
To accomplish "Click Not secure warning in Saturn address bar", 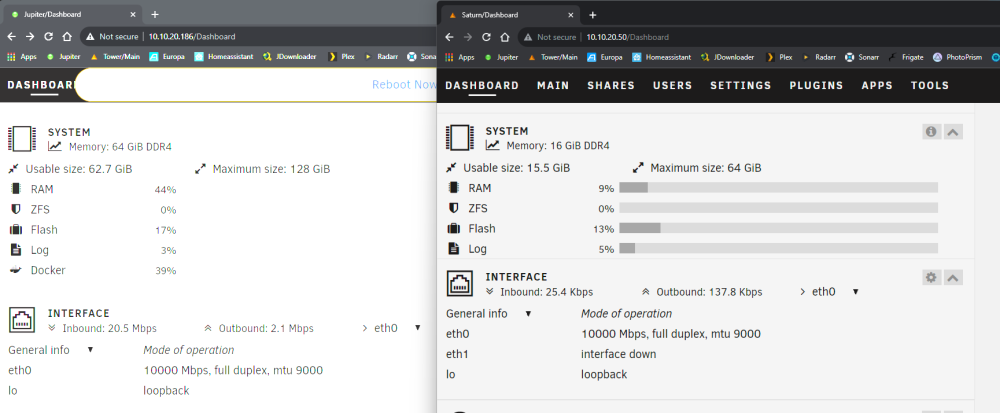I will [552, 37].
